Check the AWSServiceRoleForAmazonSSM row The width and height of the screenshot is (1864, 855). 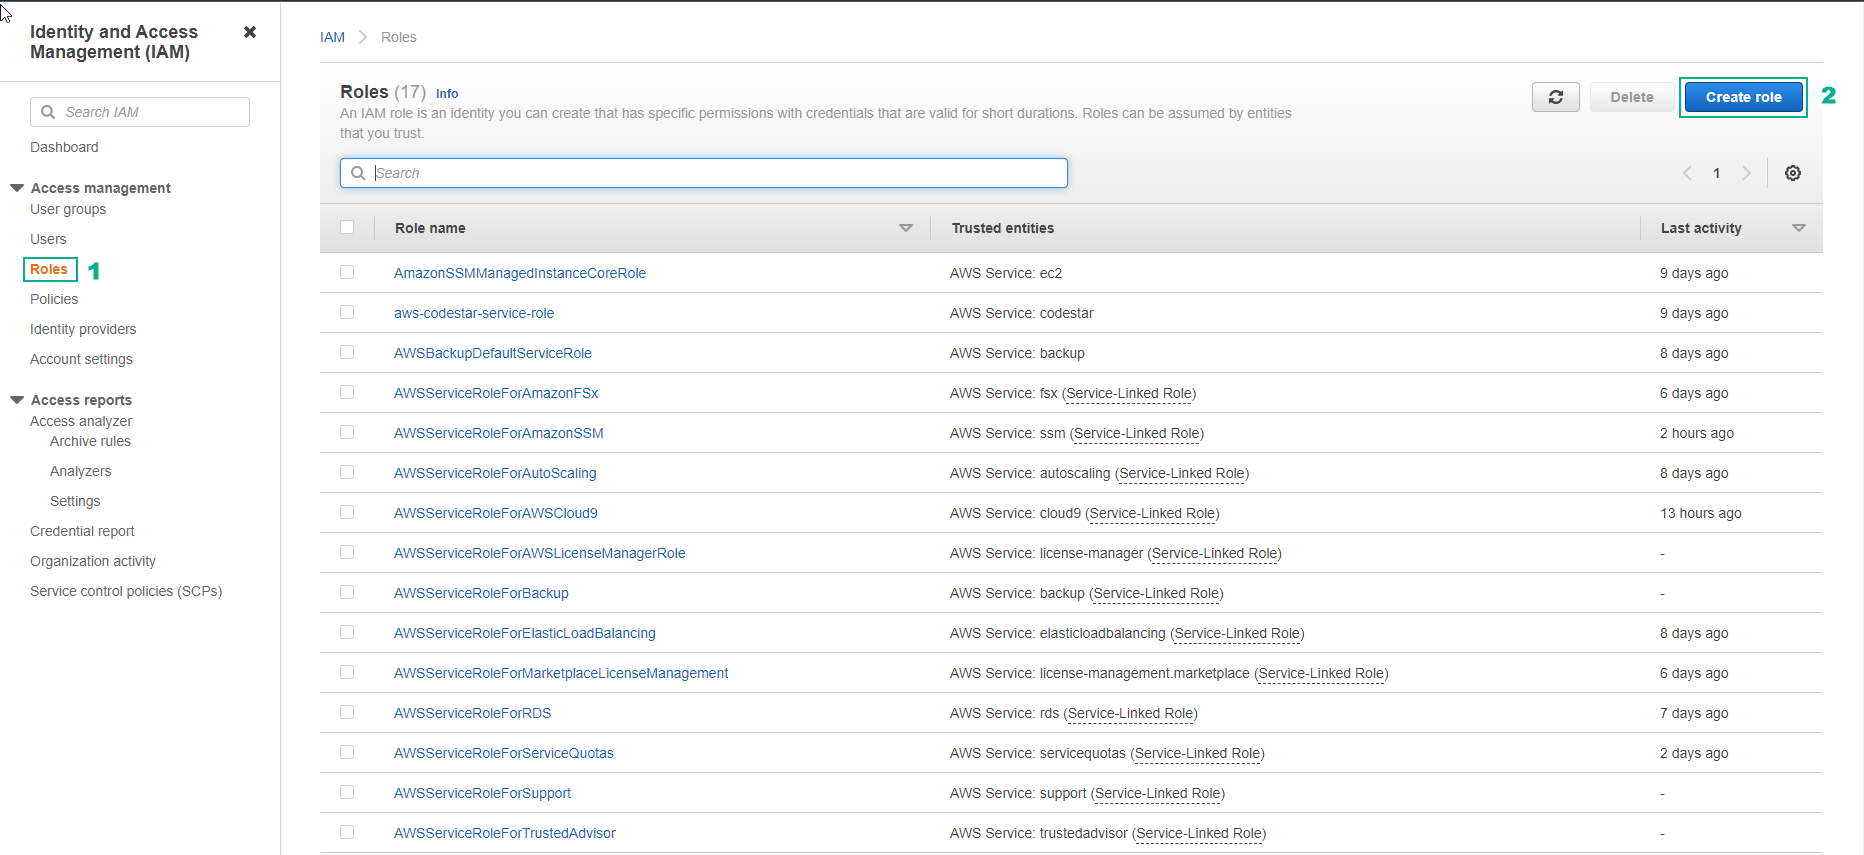pos(347,432)
